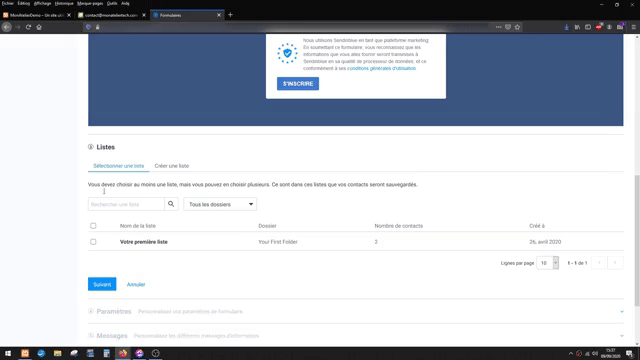Reload the page with the refresh icon

(28, 27)
